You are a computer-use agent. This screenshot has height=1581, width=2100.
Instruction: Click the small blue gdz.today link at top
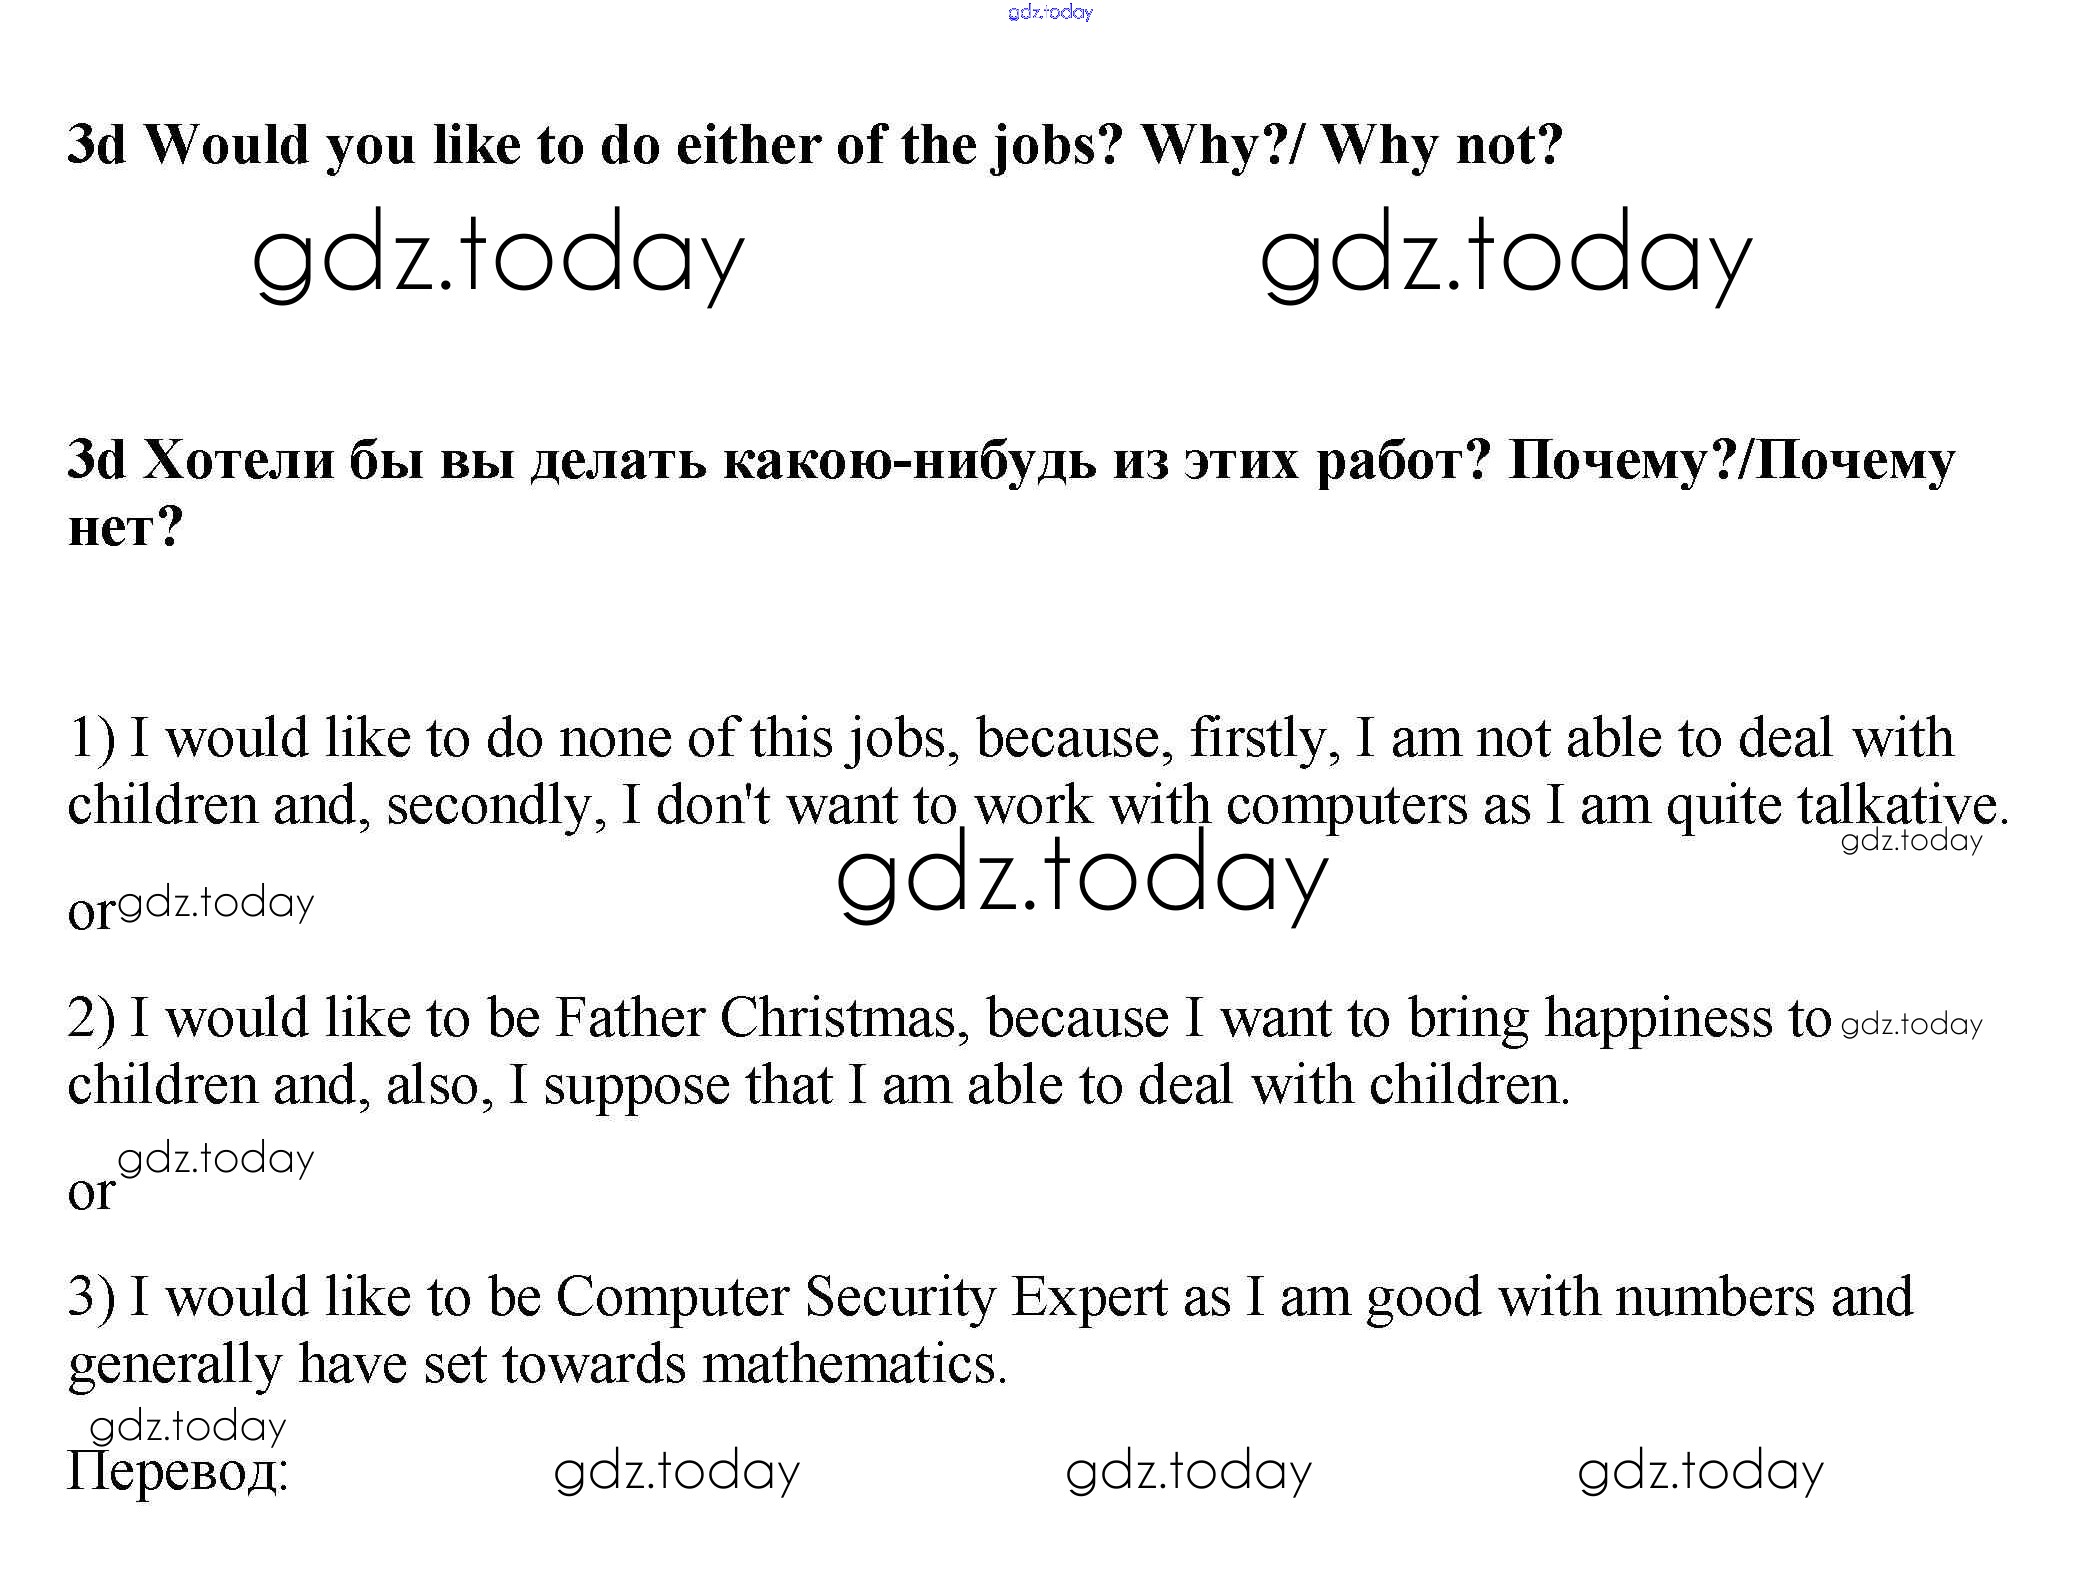[x=1050, y=12]
